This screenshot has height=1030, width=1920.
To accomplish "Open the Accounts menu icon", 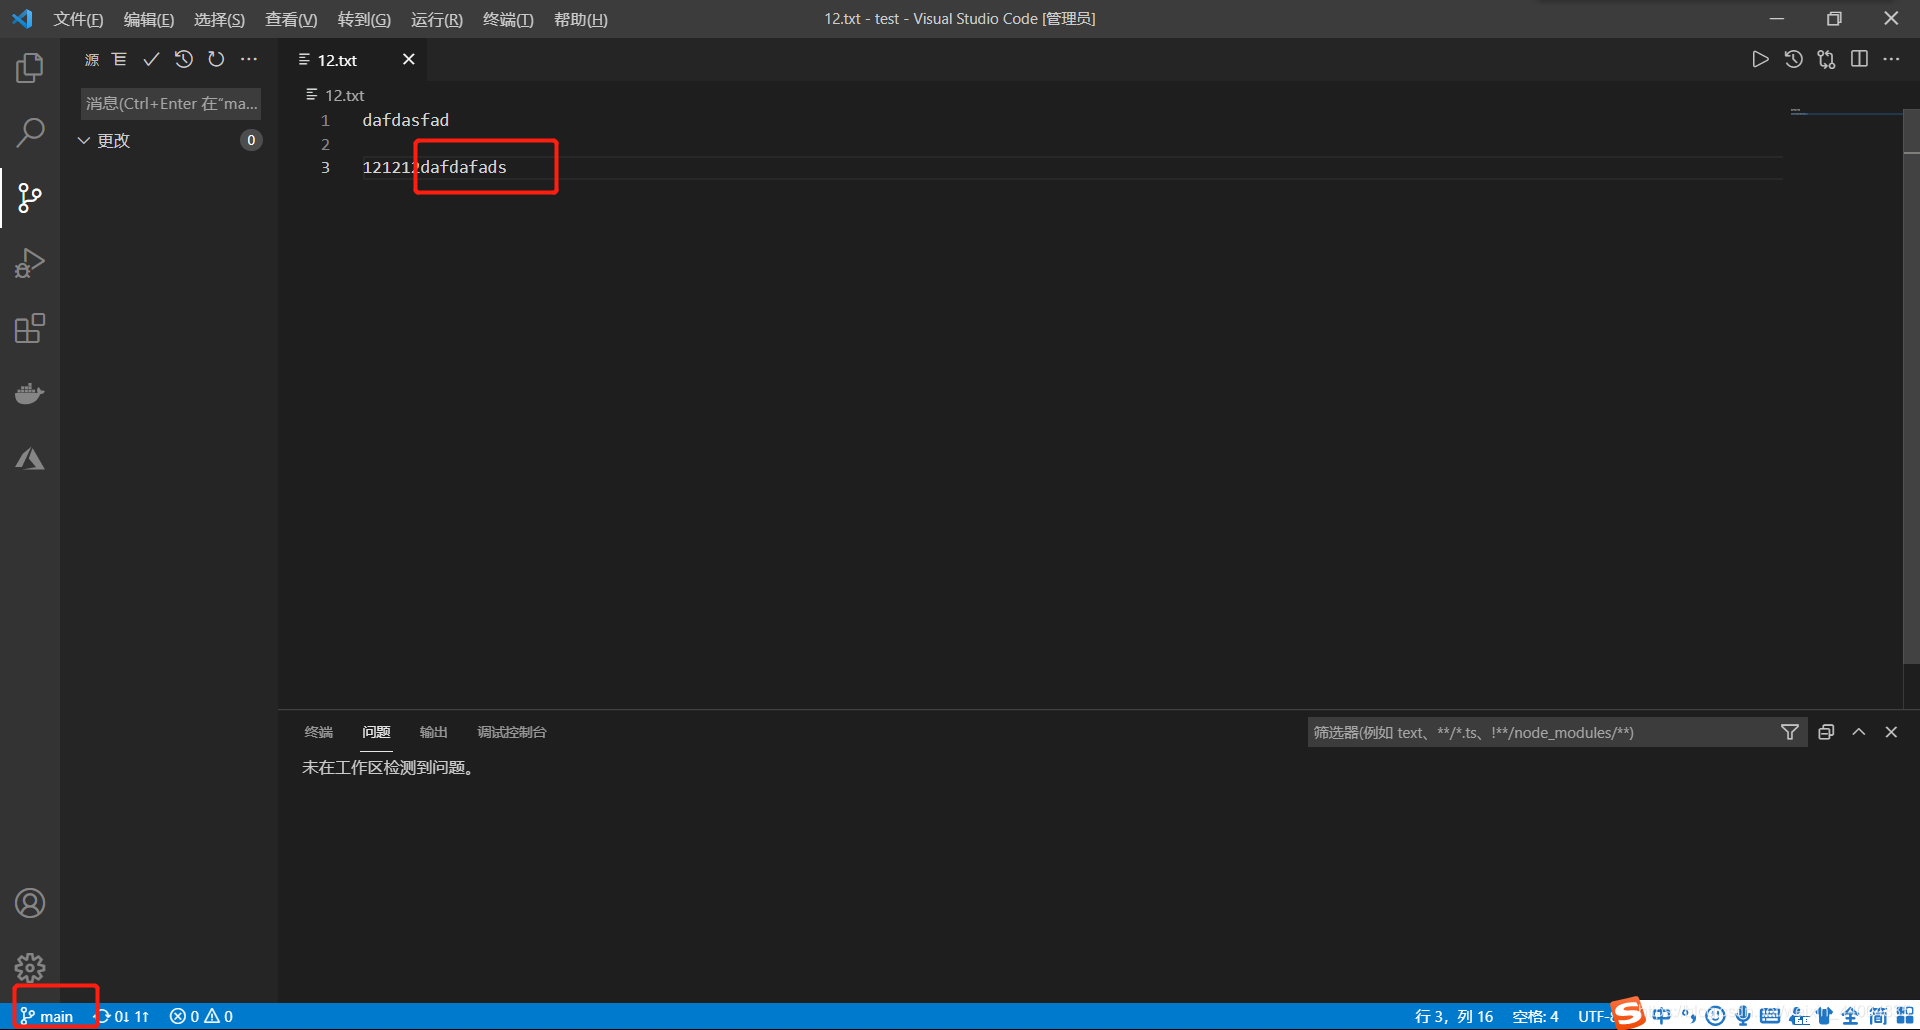I will coord(30,903).
